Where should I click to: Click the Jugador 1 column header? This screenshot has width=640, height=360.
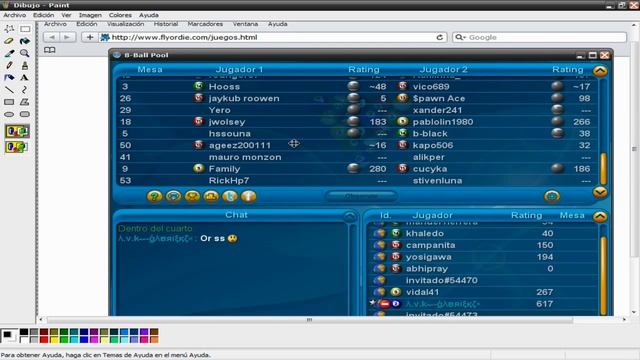pyautogui.click(x=239, y=69)
